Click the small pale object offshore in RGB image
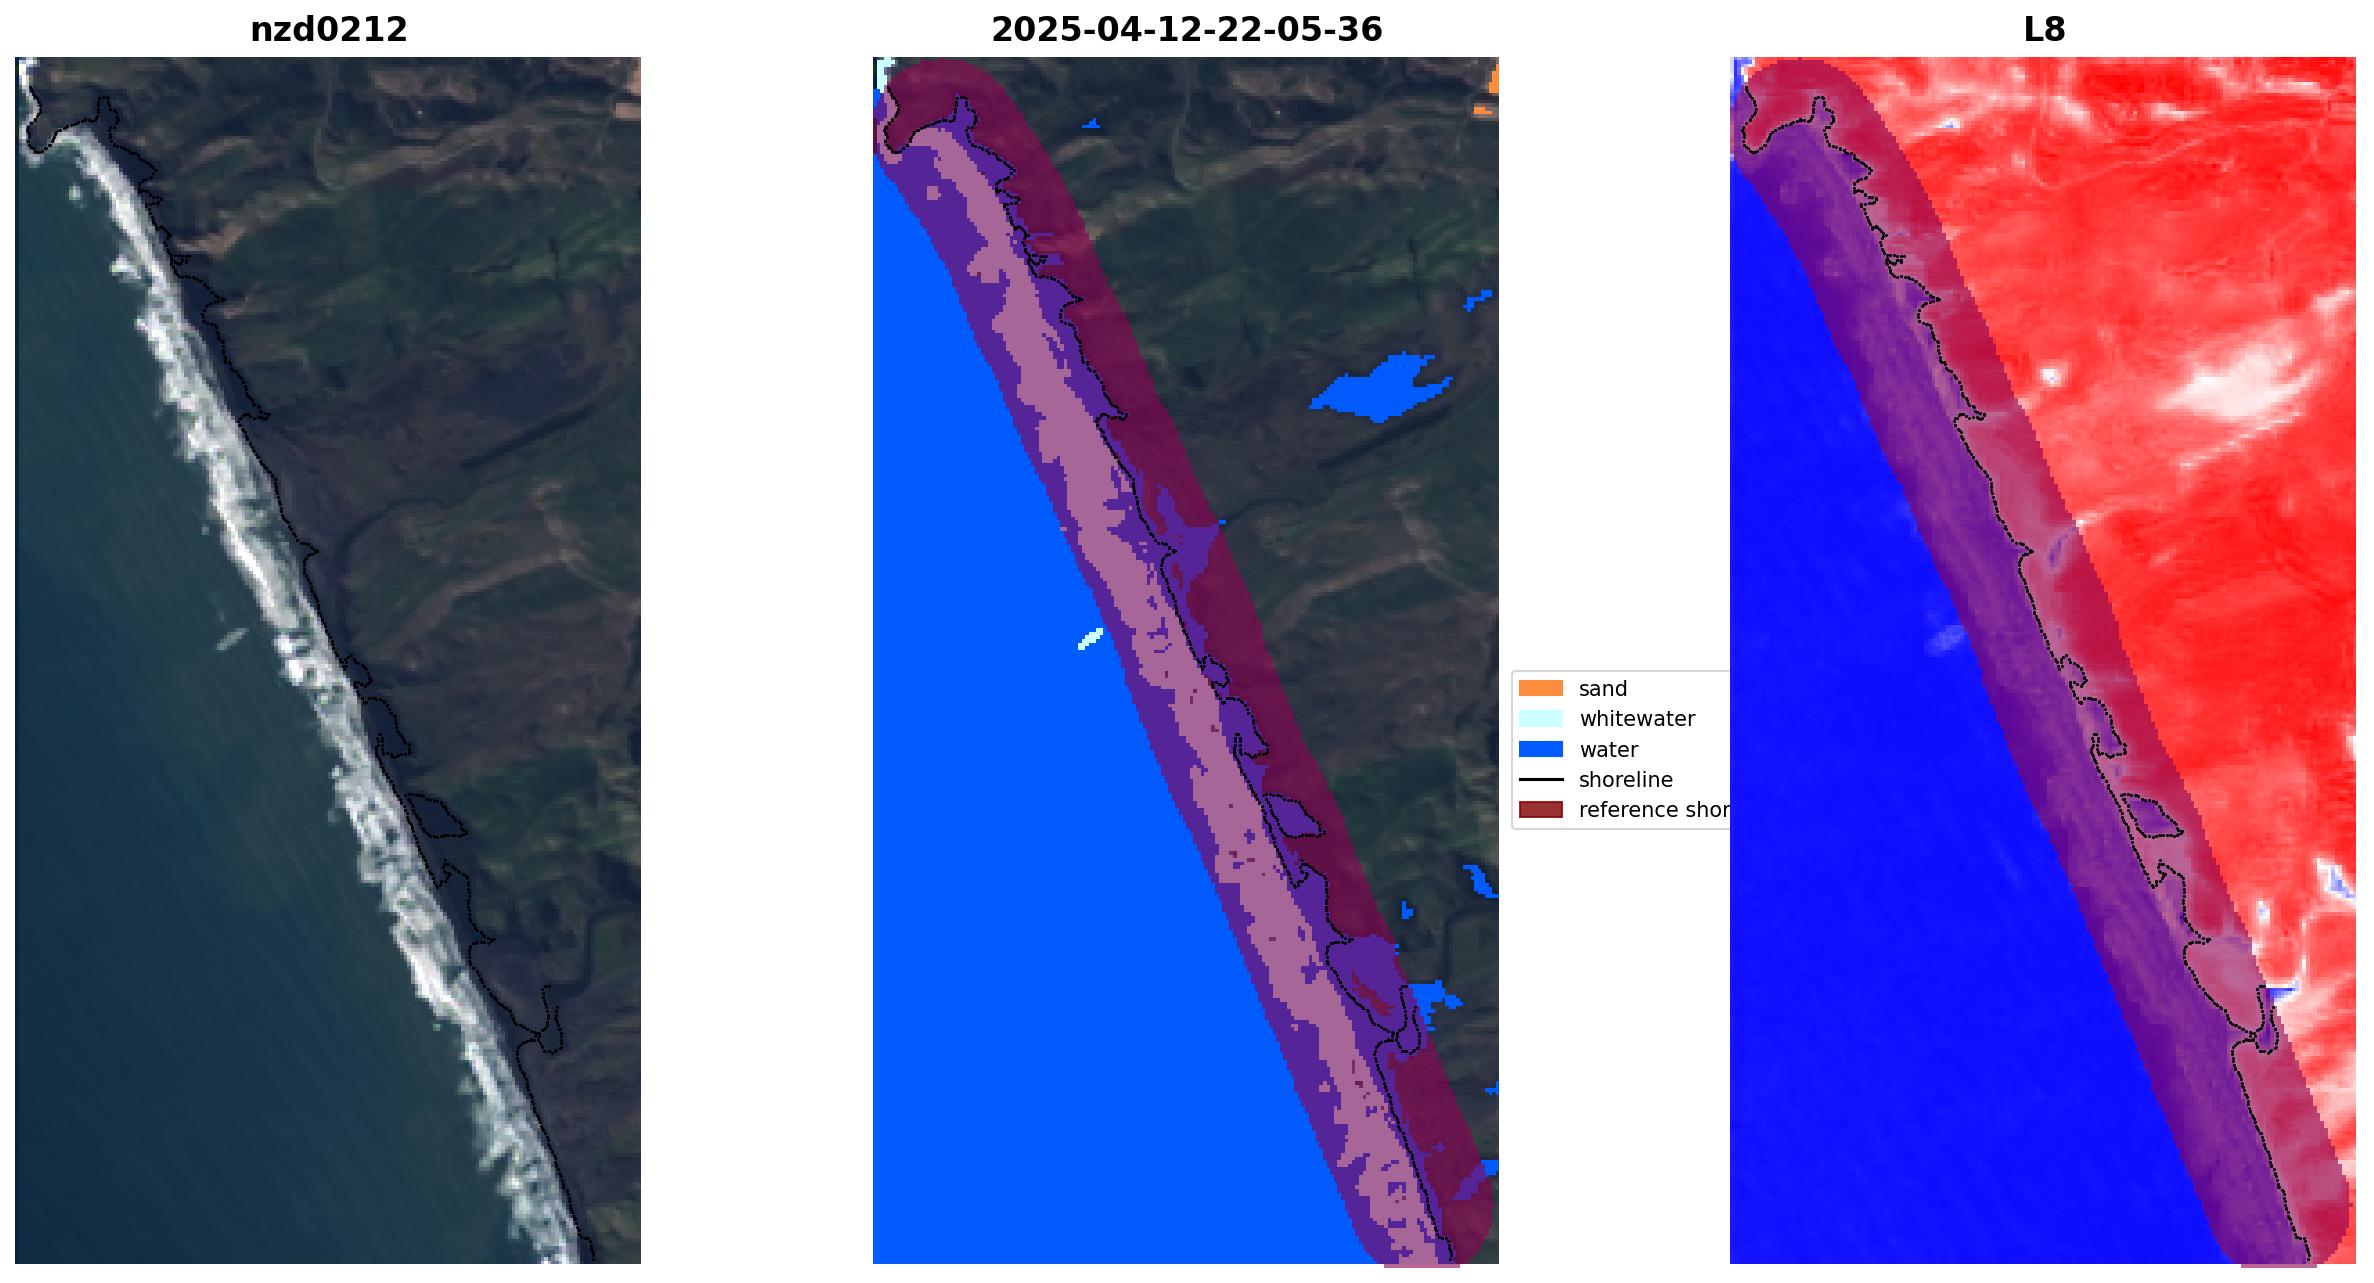The width and height of the screenshot is (2374, 1283). [x=232, y=639]
